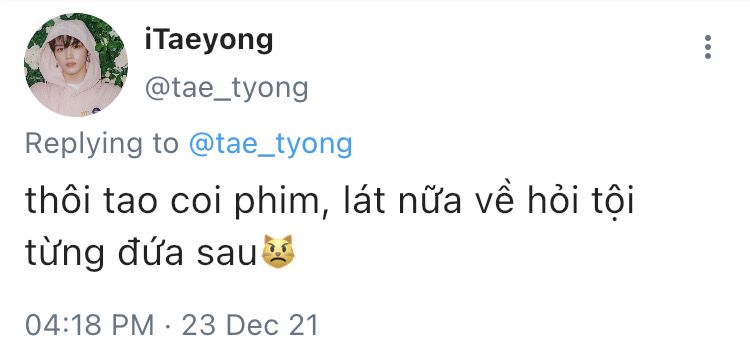Click the gray "Replying to" label
Screen dimensions: 750x364
(102, 144)
